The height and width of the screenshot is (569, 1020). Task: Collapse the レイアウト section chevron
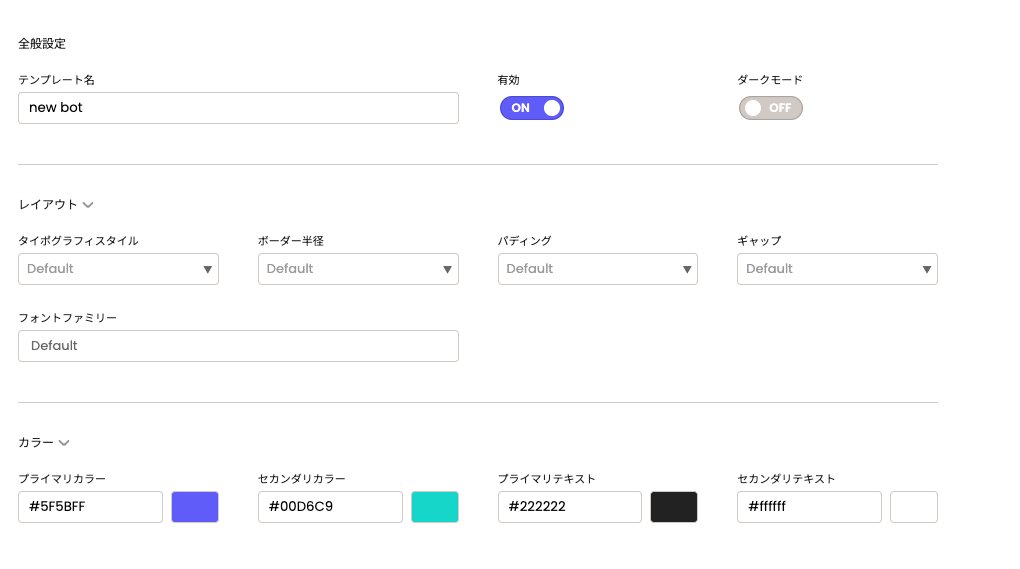(88, 205)
